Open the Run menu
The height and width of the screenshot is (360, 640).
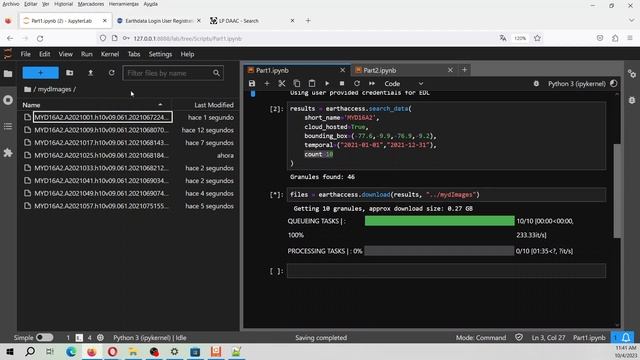coord(87,54)
